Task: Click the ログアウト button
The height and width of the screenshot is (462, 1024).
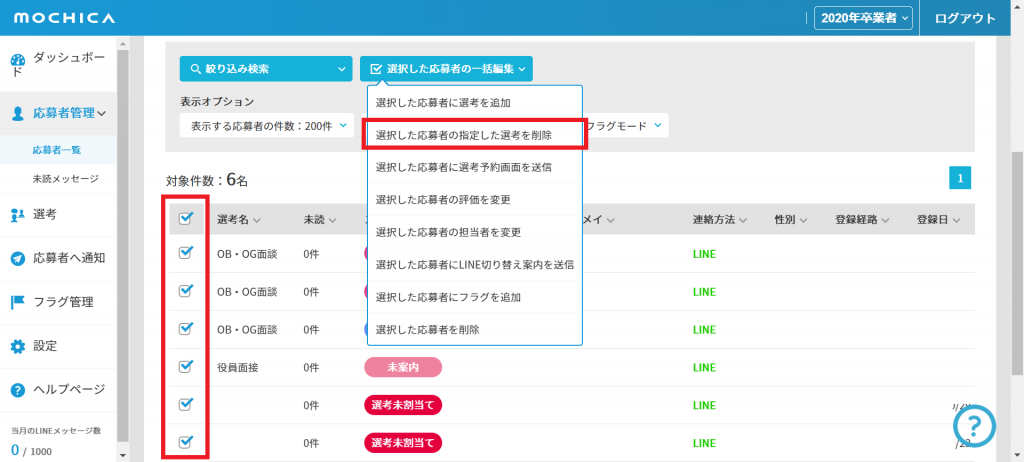Action: tap(965, 17)
